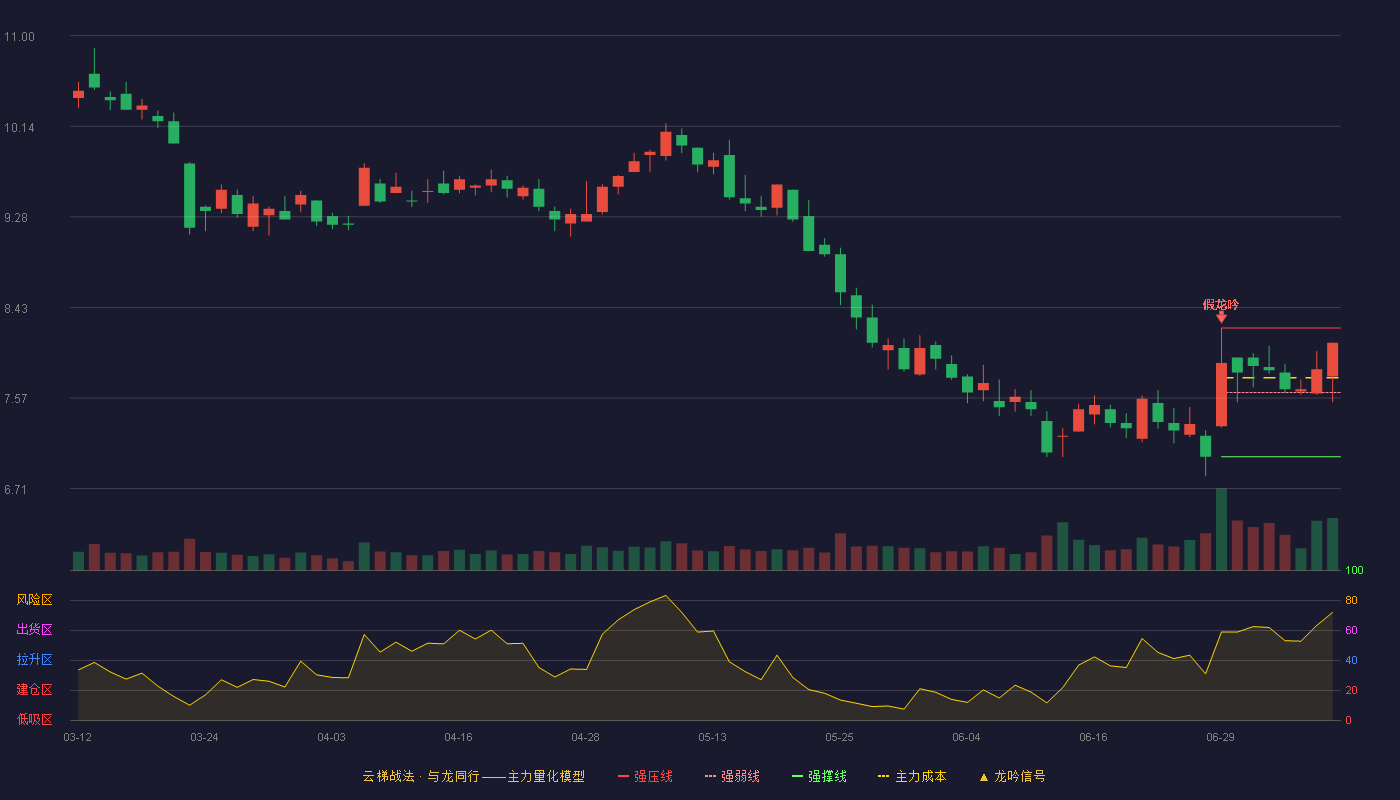Click the magenta 60 indicator scale value
The image size is (1400, 800).
[x=1351, y=630]
